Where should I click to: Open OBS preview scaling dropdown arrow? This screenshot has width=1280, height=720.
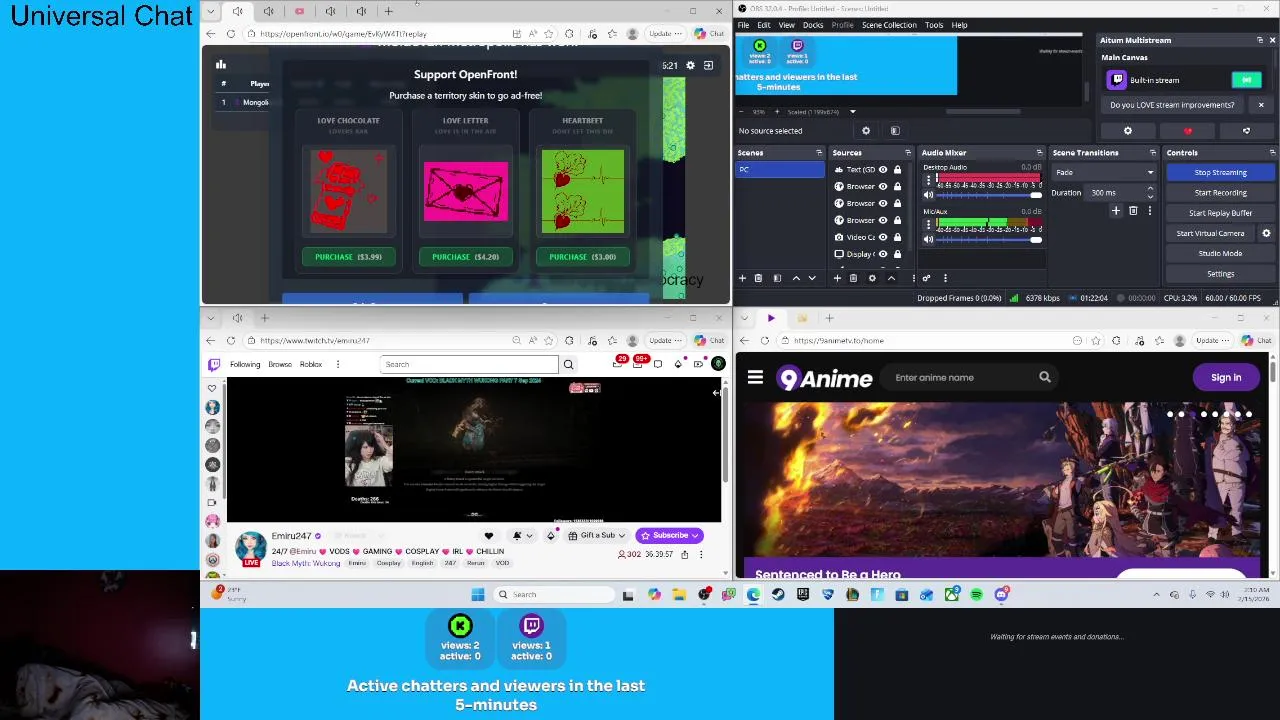click(853, 112)
